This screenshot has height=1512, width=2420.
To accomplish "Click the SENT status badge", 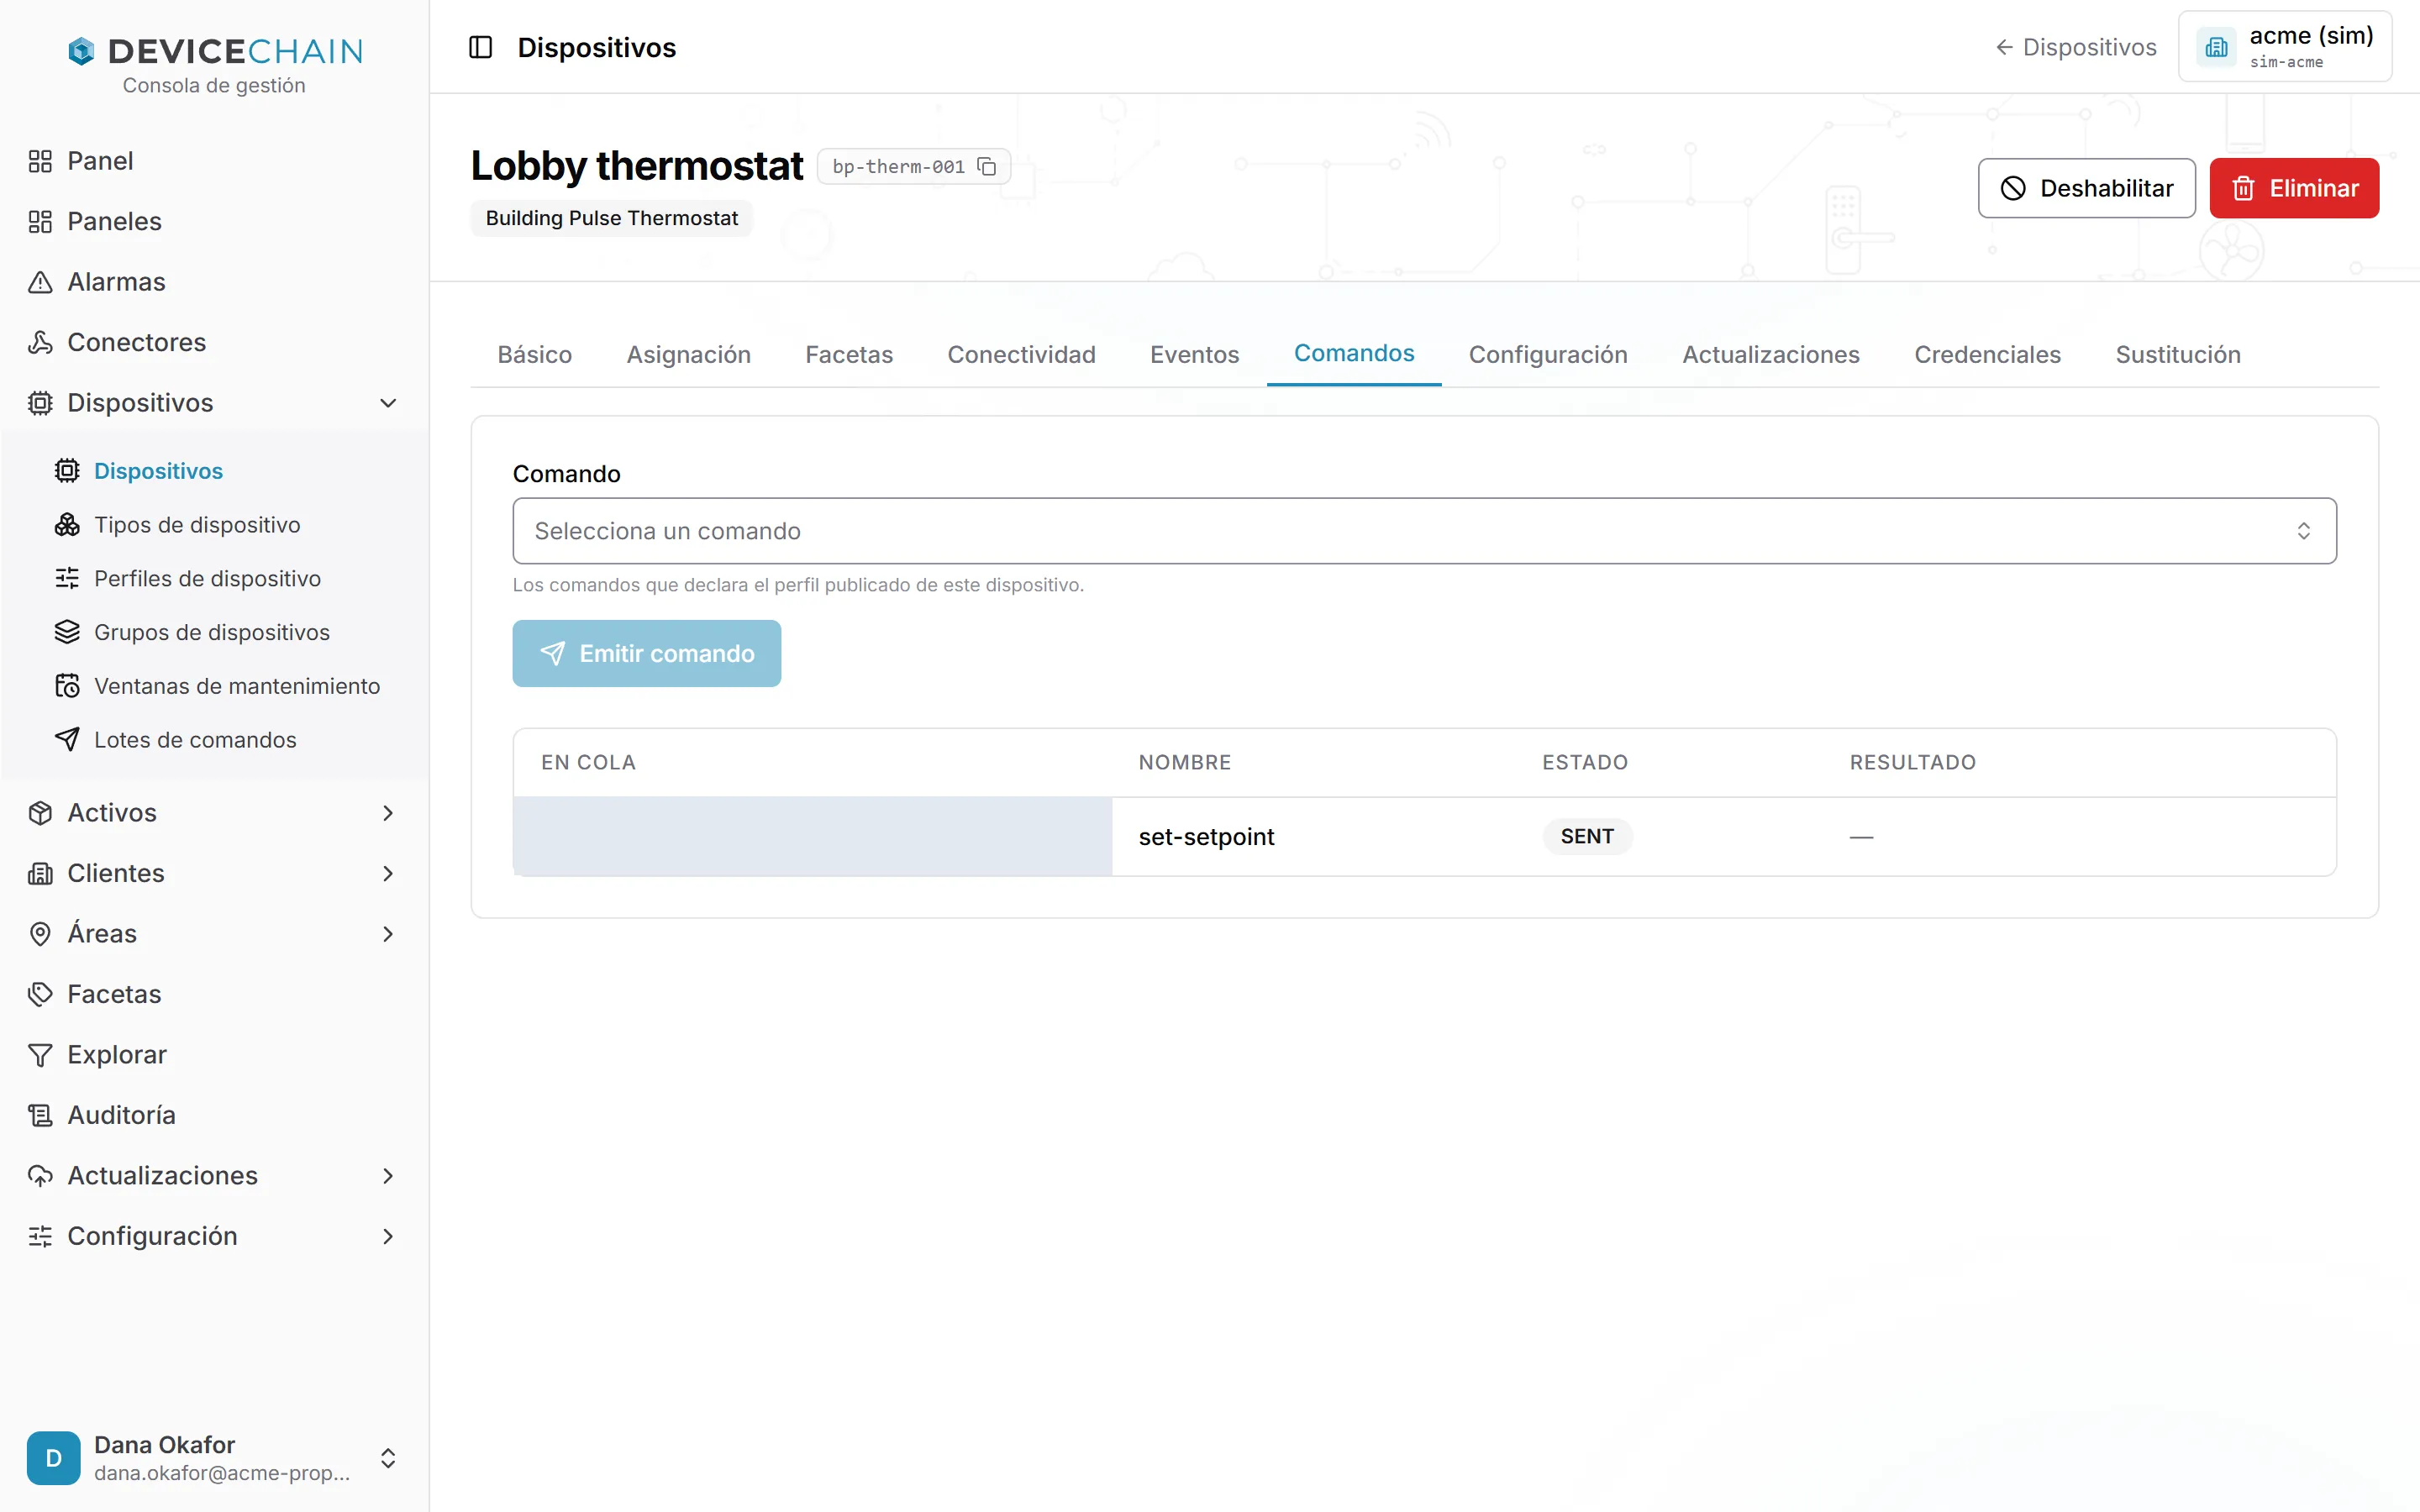I will [x=1587, y=837].
